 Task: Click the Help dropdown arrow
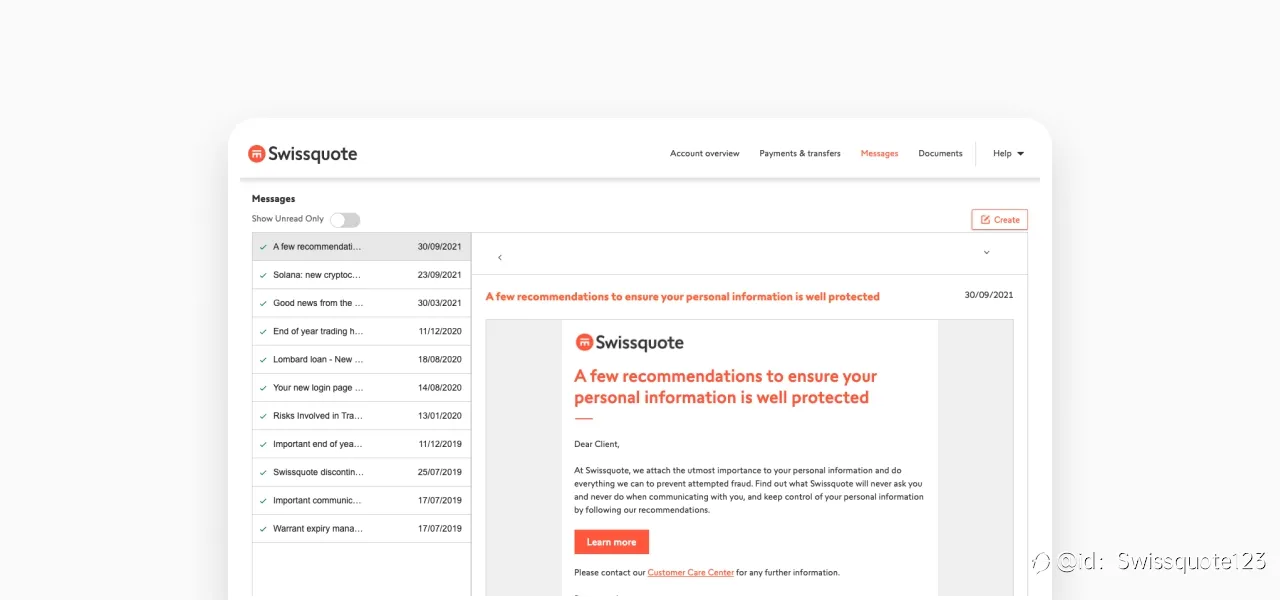(1020, 154)
